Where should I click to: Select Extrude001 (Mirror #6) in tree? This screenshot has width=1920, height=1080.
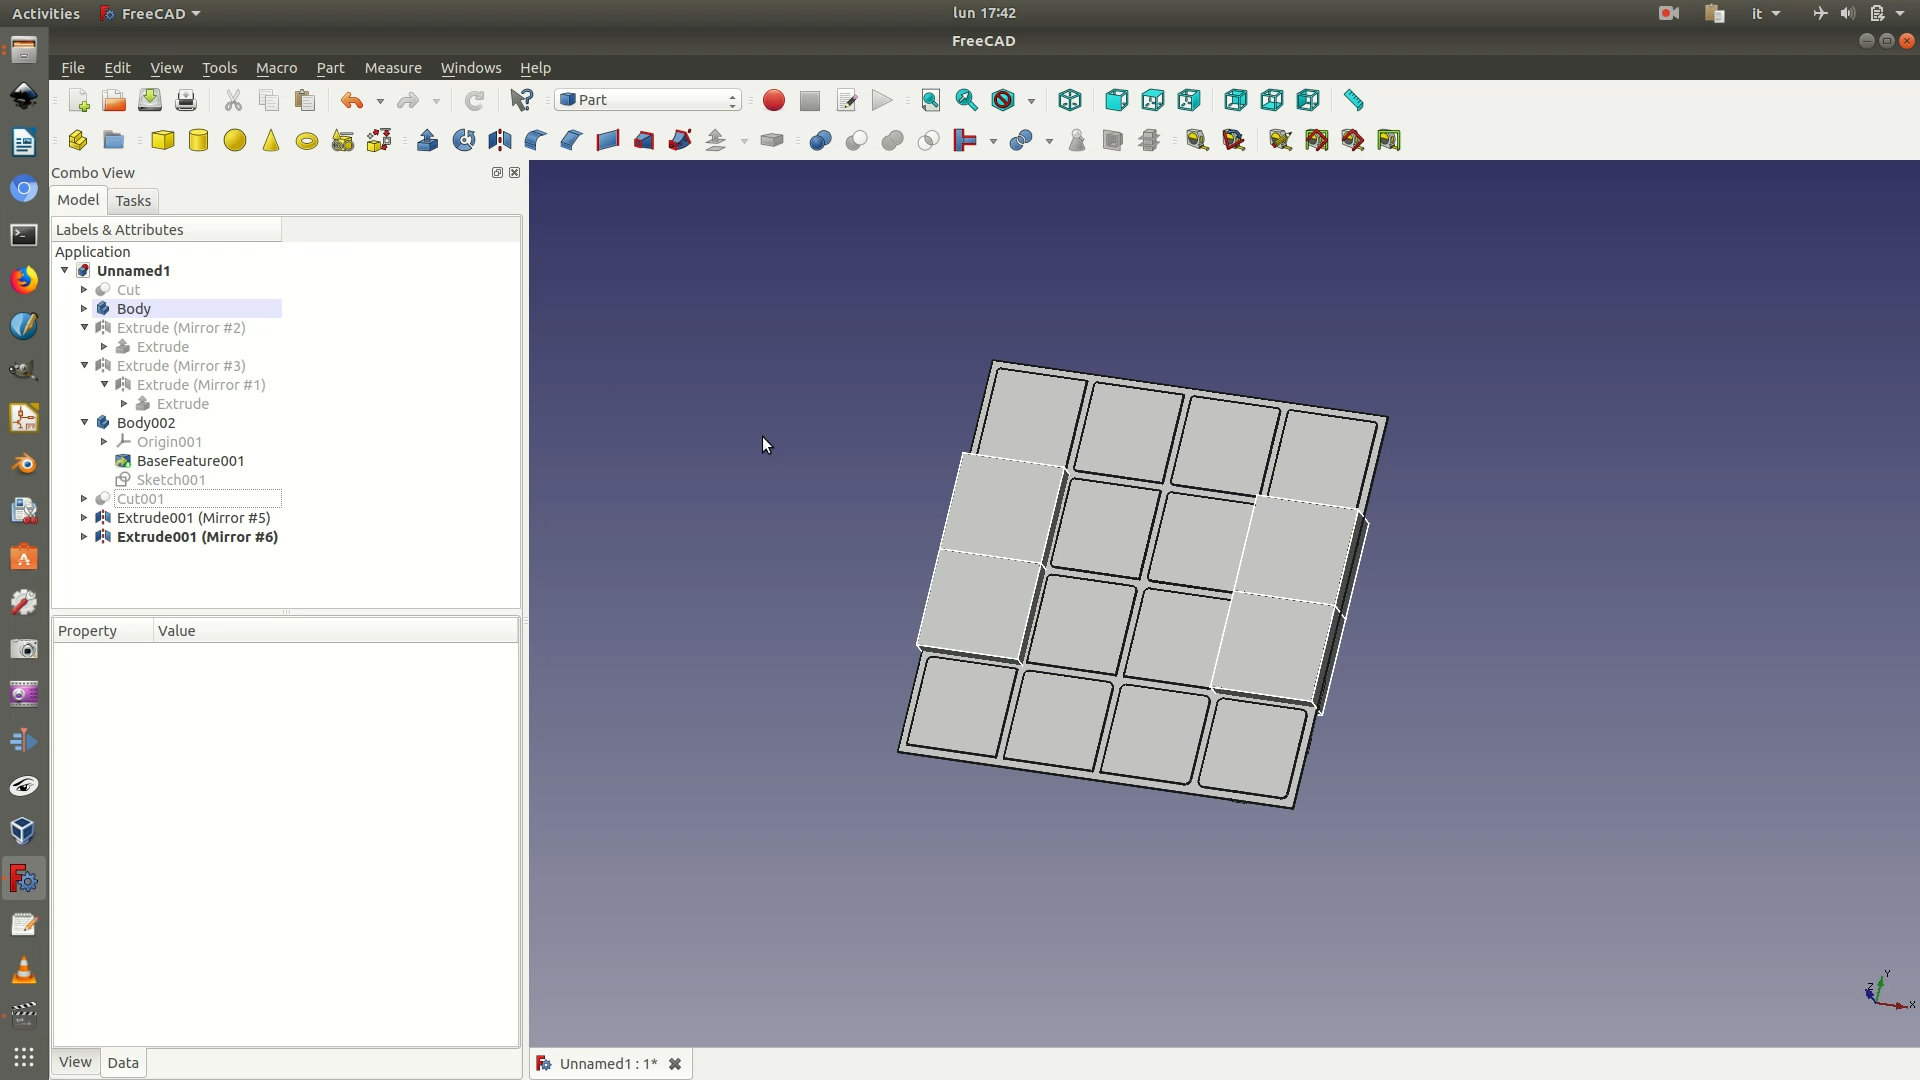coord(197,537)
